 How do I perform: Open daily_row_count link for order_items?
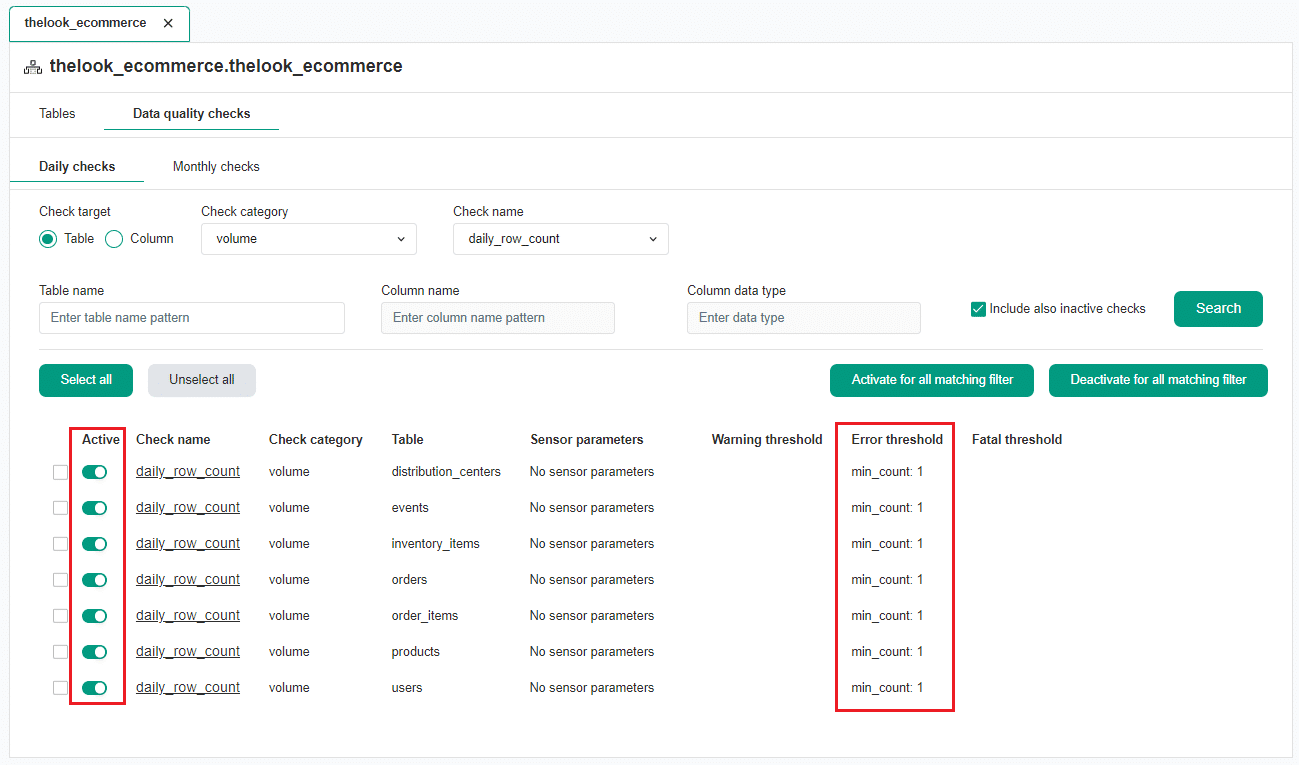(188, 616)
